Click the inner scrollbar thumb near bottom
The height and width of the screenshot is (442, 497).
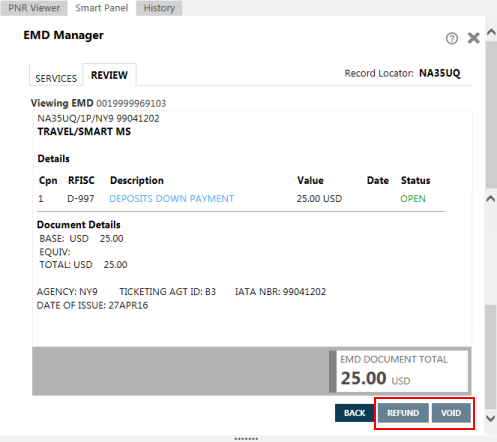point(490,357)
